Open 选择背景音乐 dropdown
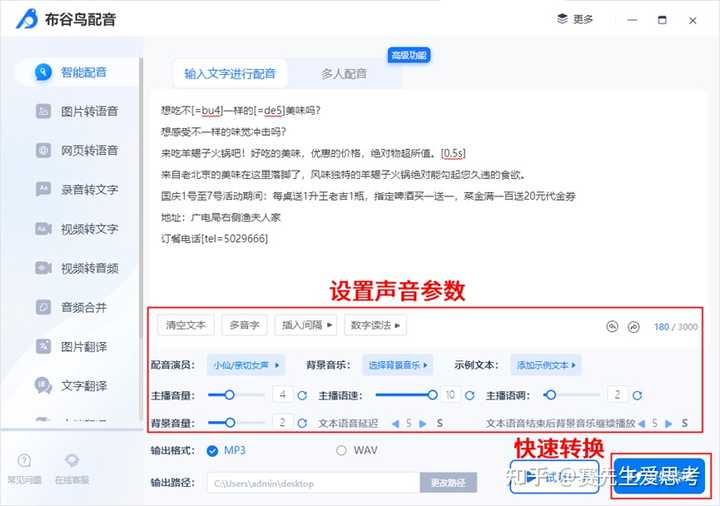 pos(398,365)
